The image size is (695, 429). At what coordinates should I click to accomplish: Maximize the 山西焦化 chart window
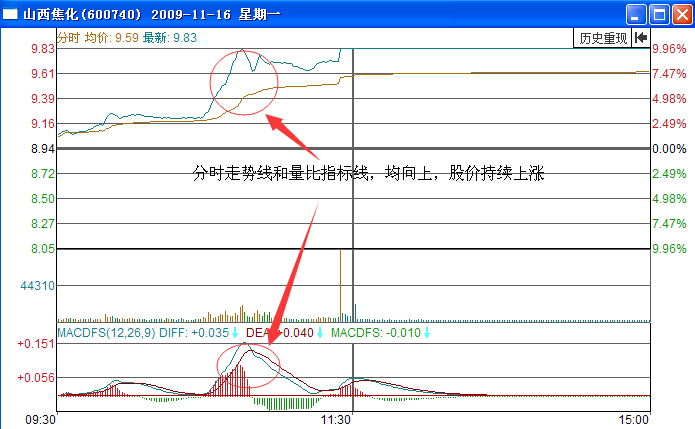658,15
